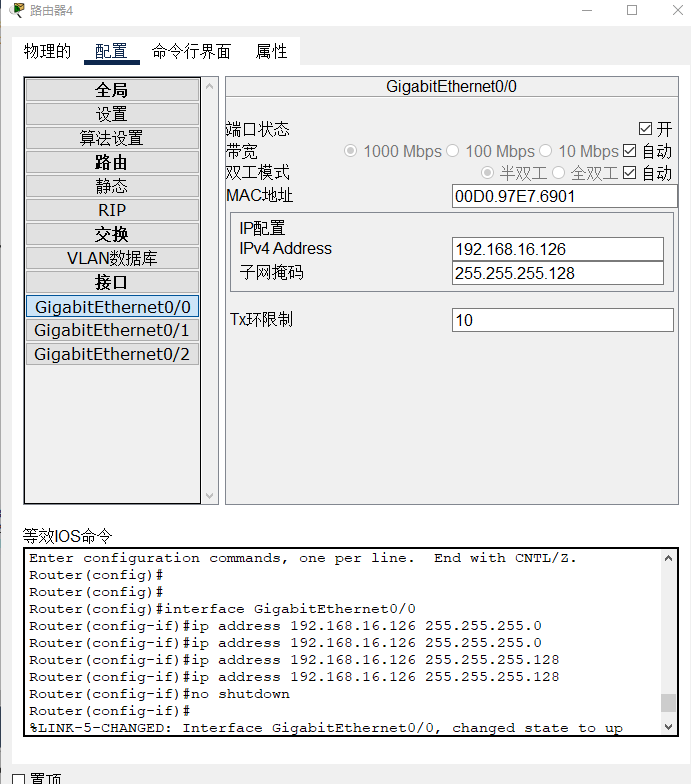Click the 接口 section header
This screenshot has width=691, height=784.
click(x=112, y=282)
